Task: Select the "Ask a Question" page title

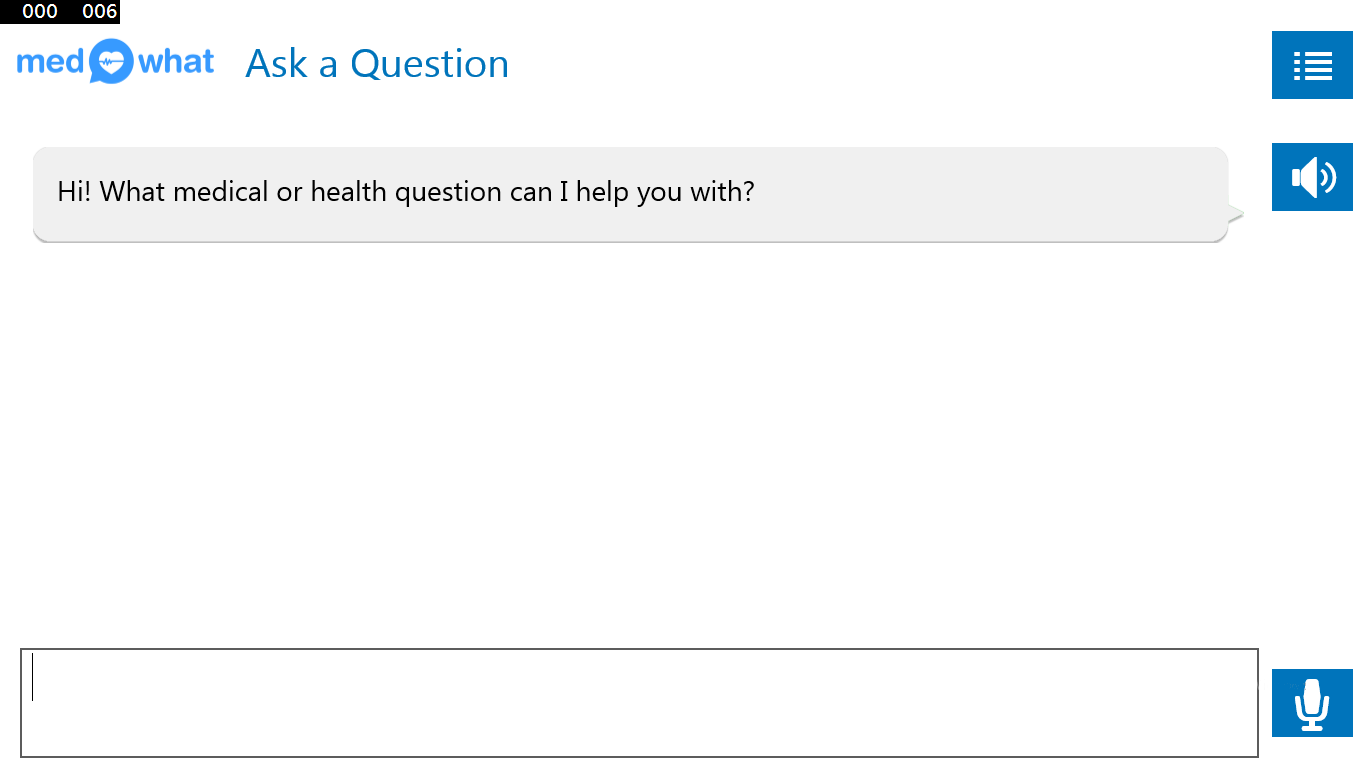Action: pos(377,64)
